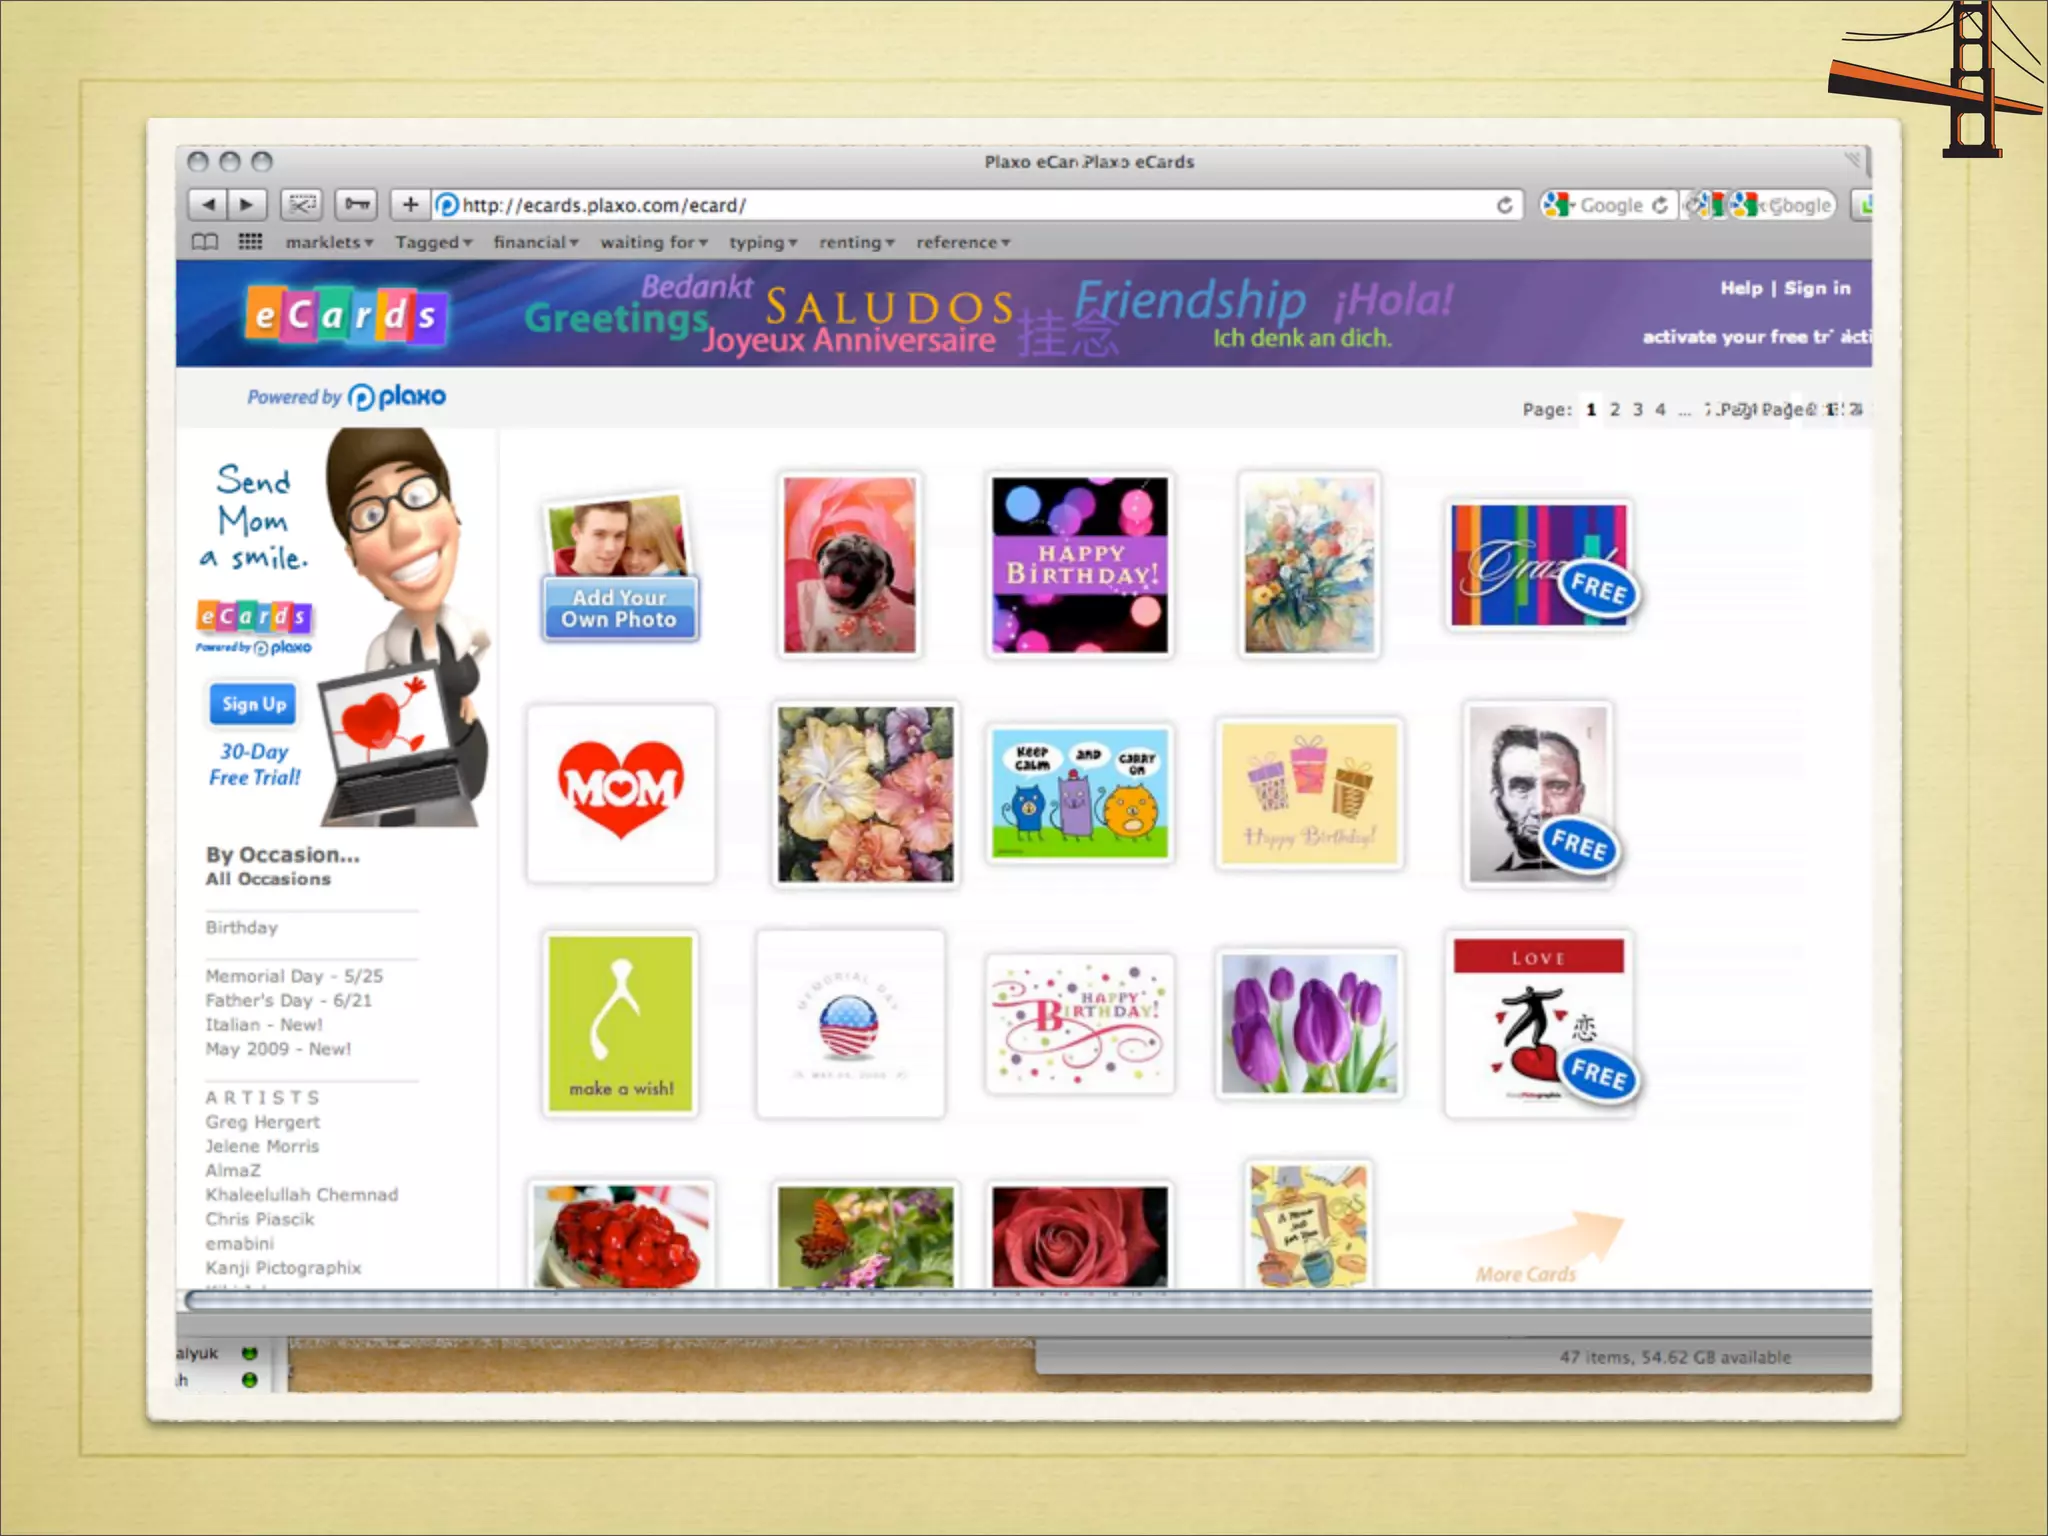
Task: Click the add bookmark plus button
Action: (410, 205)
